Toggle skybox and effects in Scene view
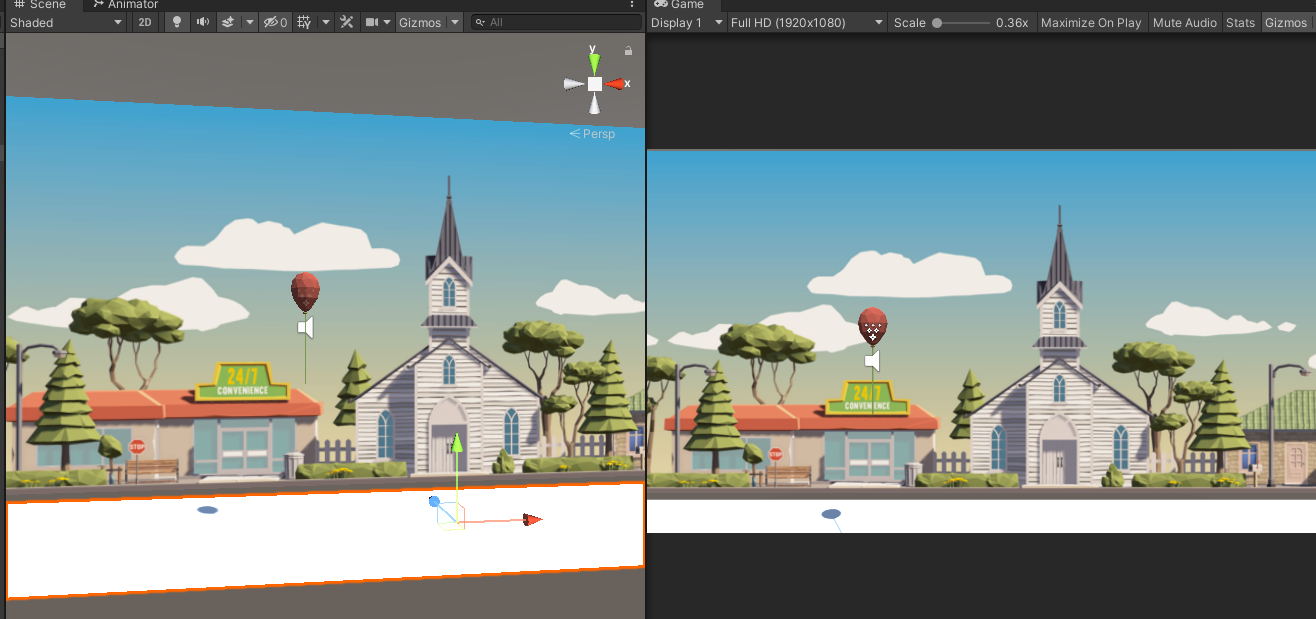 (x=228, y=22)
